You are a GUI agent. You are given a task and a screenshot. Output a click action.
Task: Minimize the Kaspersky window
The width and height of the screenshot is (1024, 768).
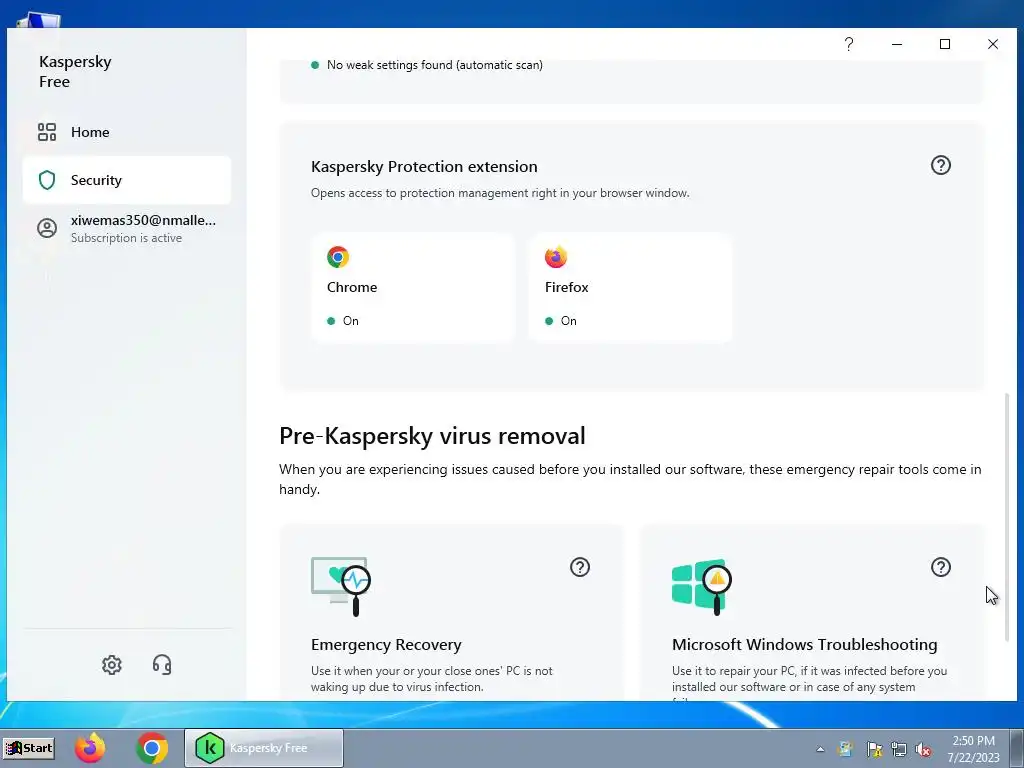(897, 44)
